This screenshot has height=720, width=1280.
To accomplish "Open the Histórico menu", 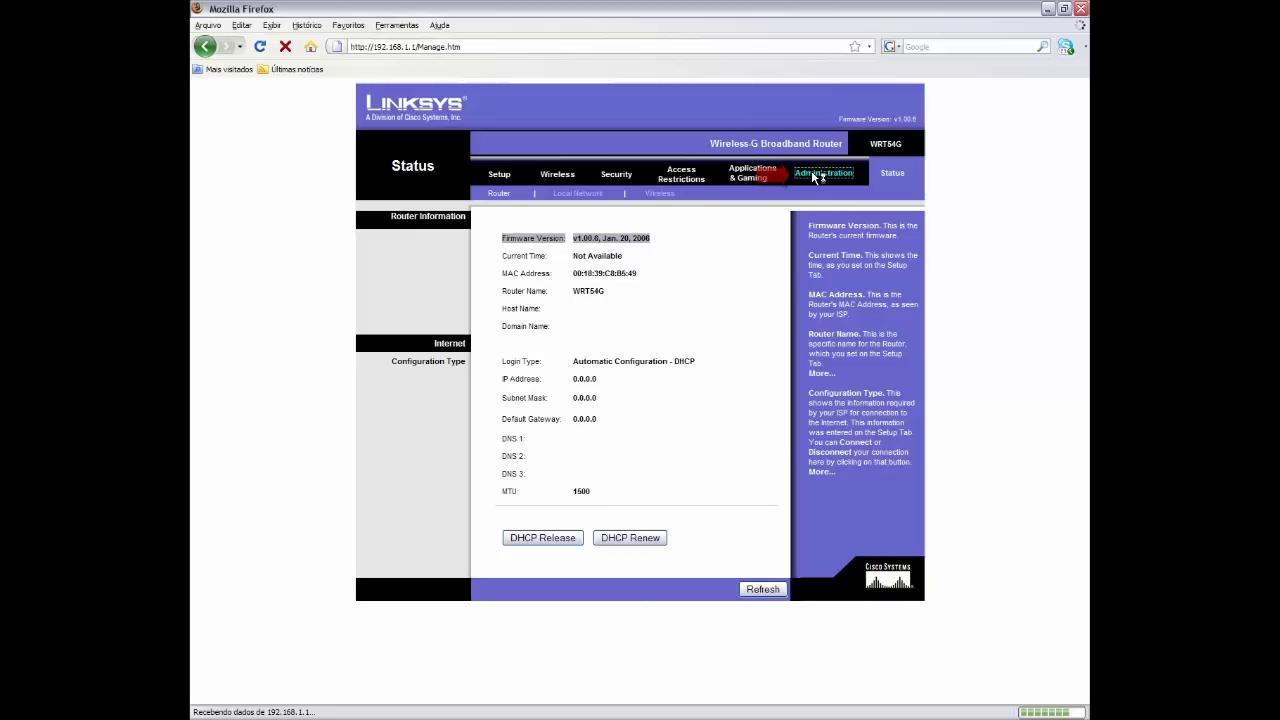I will tap(307, 25).
